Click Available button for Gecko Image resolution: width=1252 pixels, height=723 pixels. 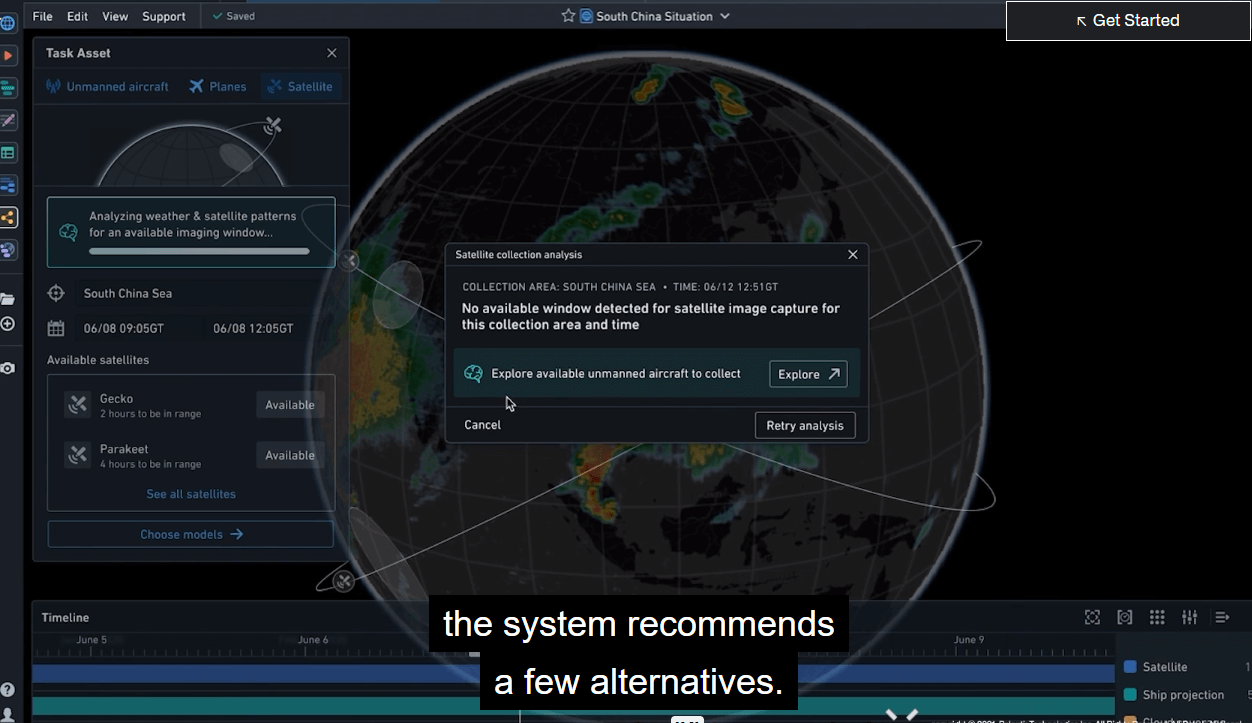point(290,405)
